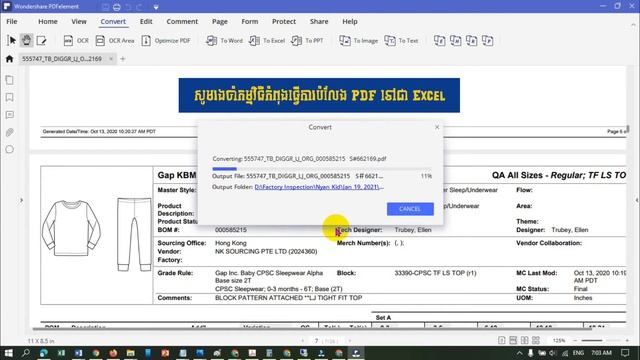Viewport: 640px width, 360px height.
Task: Zoom in with plus button
Action: (x=627, y=340)
